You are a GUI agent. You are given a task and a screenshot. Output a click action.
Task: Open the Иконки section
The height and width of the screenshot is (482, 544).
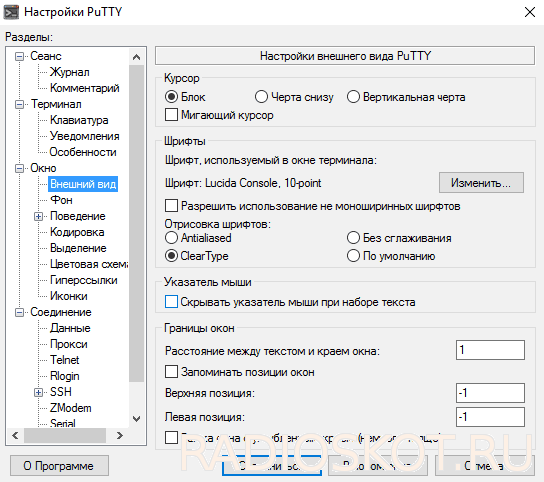69,296
